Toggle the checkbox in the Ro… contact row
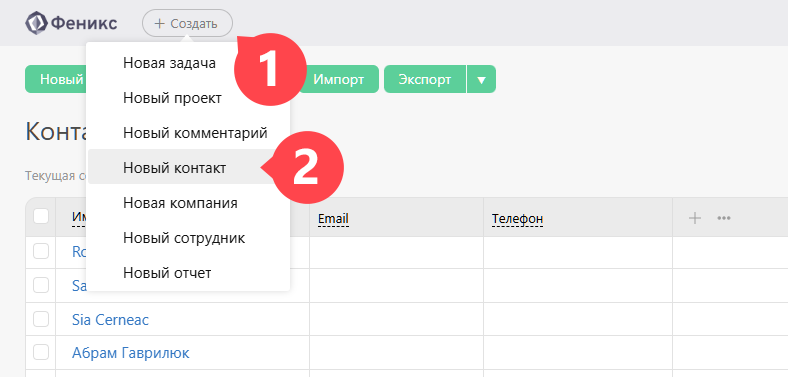 point(41,251)
